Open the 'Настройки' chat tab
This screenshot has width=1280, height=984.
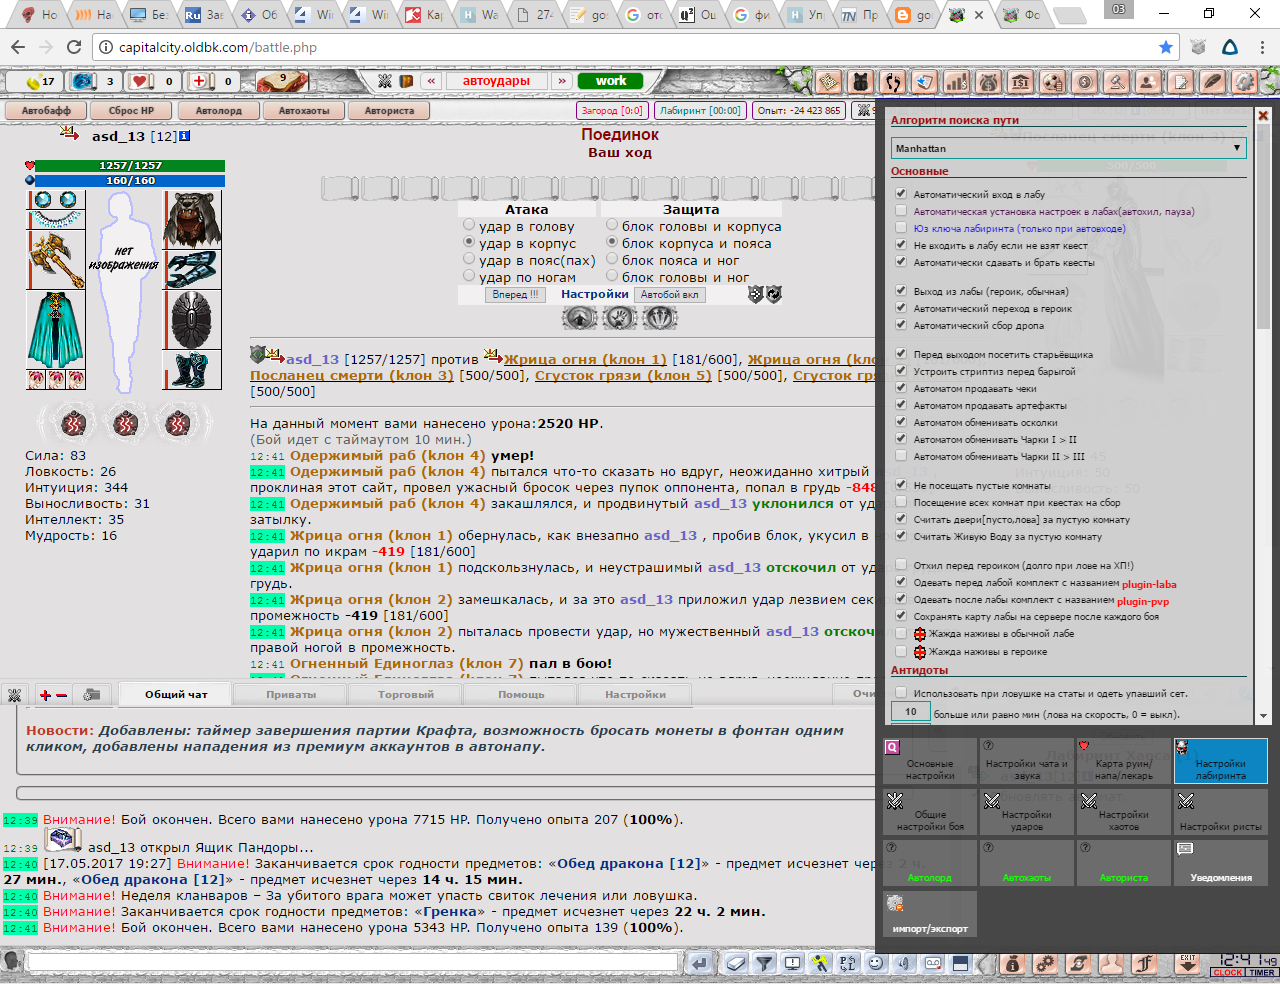635,694
